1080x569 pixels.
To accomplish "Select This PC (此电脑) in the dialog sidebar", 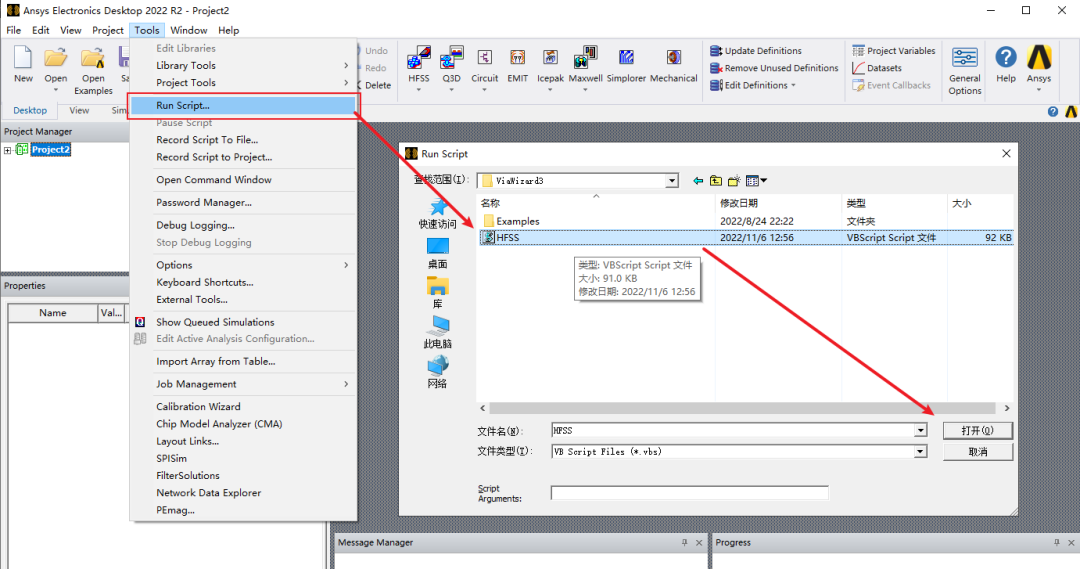I will 437,332.
